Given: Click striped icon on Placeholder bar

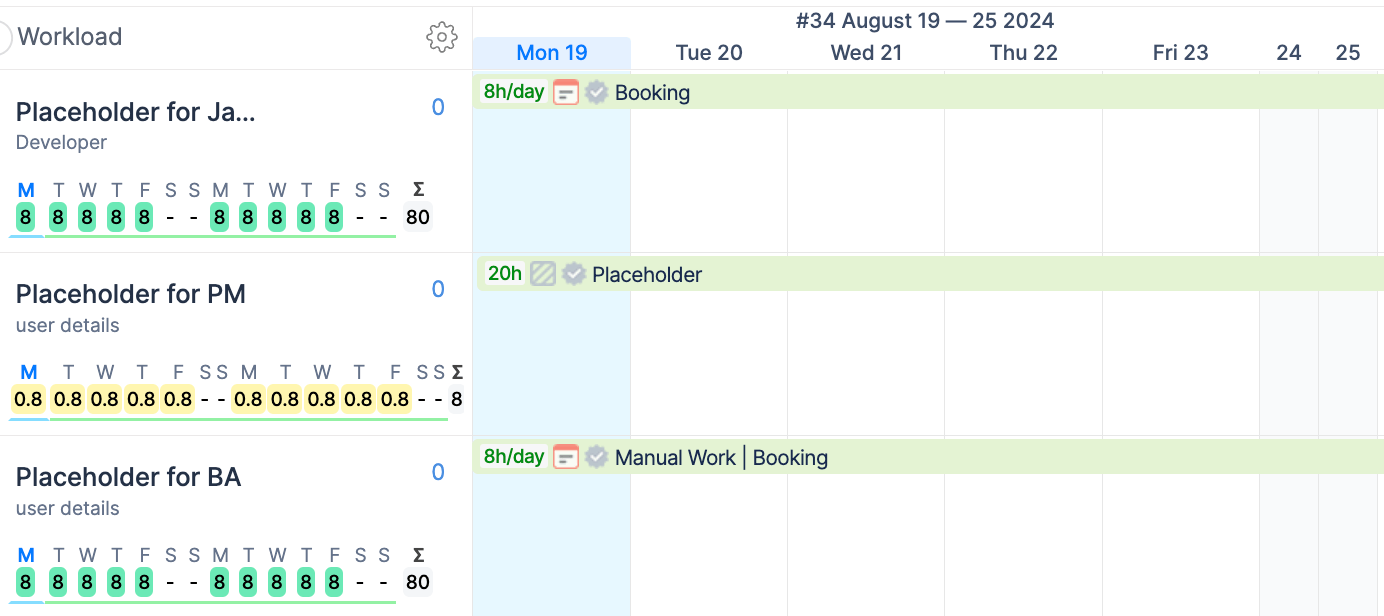Looking at the screenshot, I should [x=542, y=274].
